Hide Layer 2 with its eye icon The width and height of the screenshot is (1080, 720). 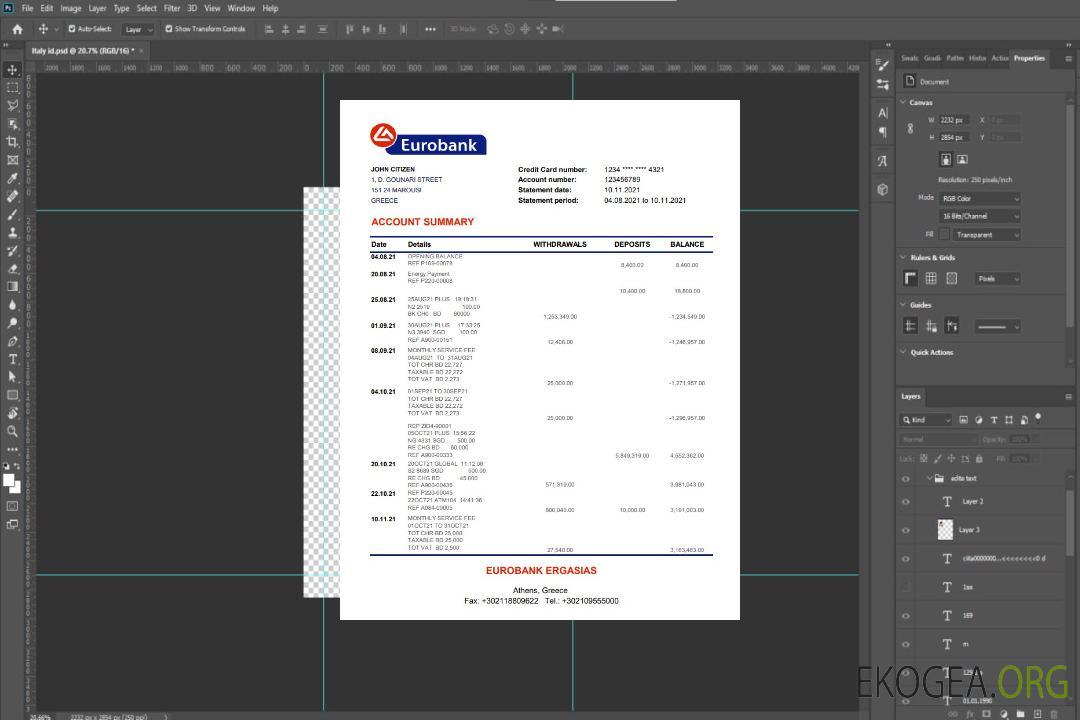pyautogui.click(x=906, y=502)
